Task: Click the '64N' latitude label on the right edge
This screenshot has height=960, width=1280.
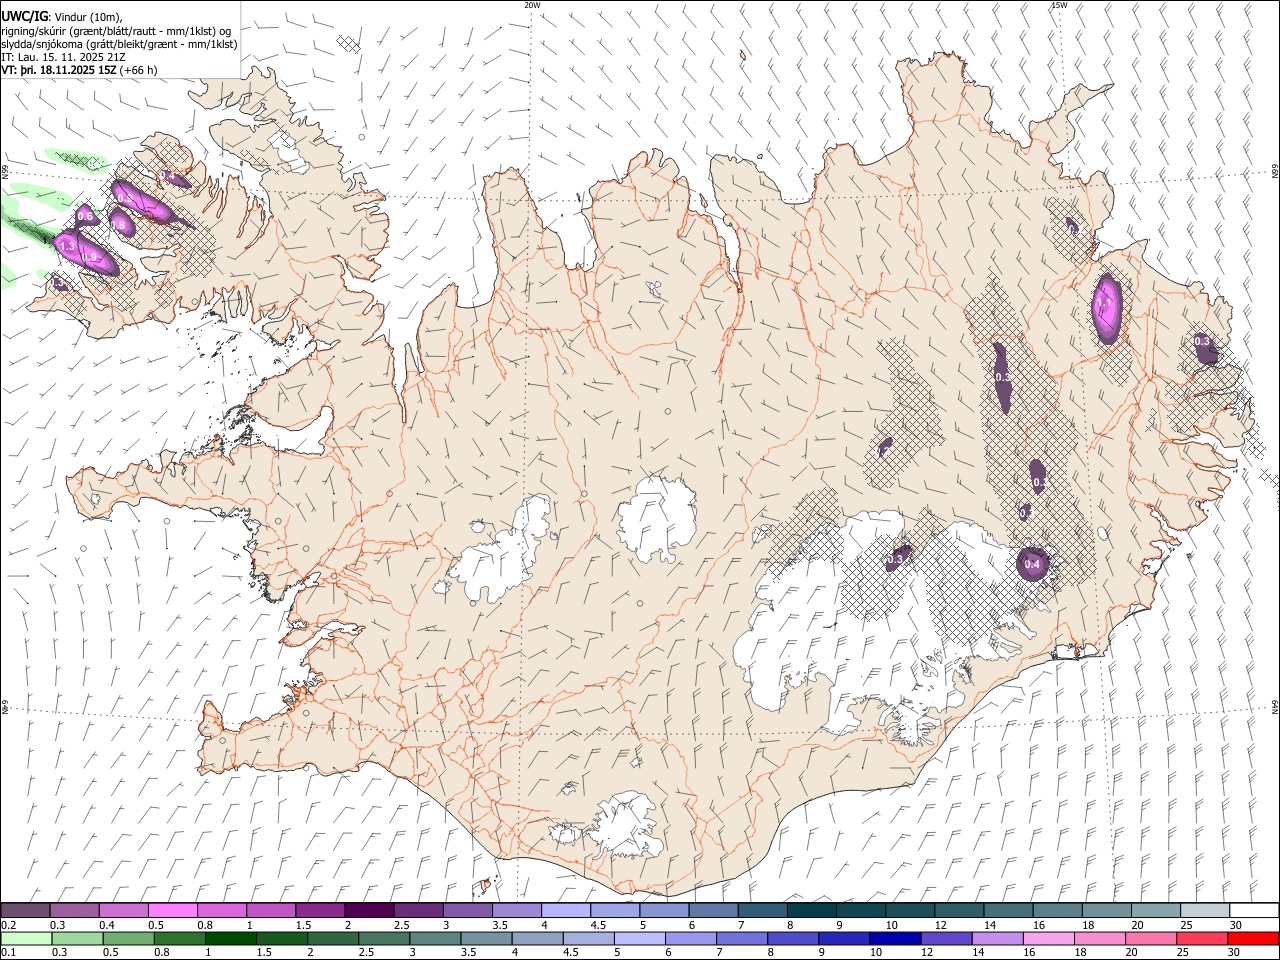Action: 1274,706
